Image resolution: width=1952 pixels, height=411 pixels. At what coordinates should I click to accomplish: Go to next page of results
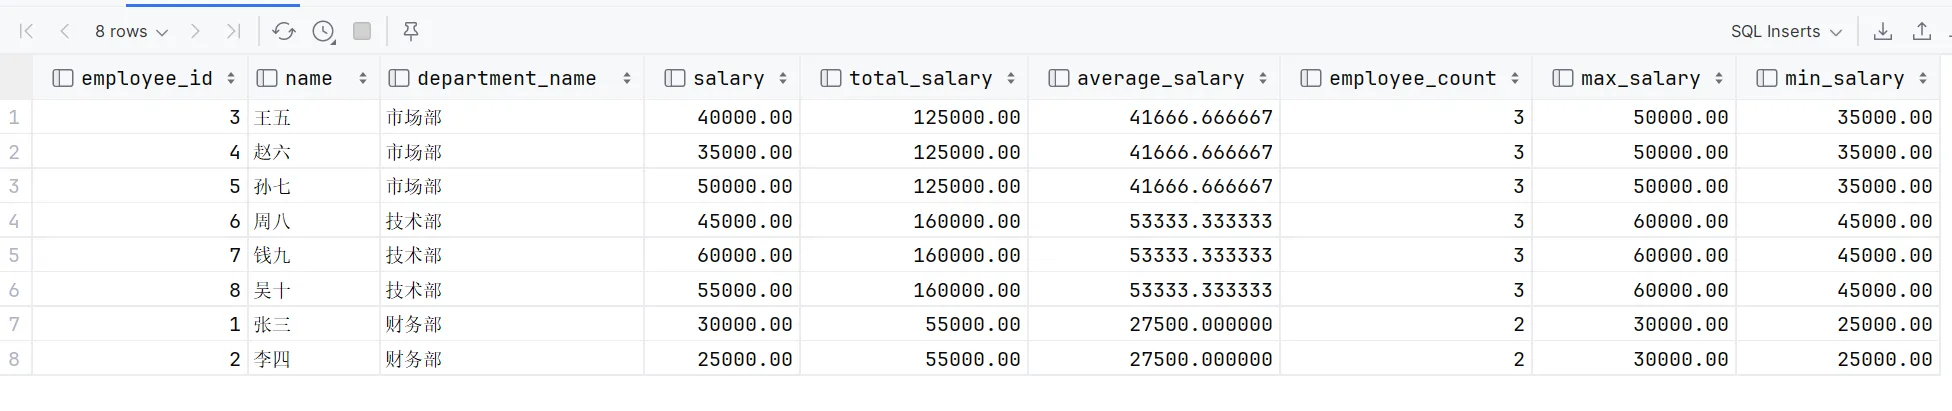195,32
